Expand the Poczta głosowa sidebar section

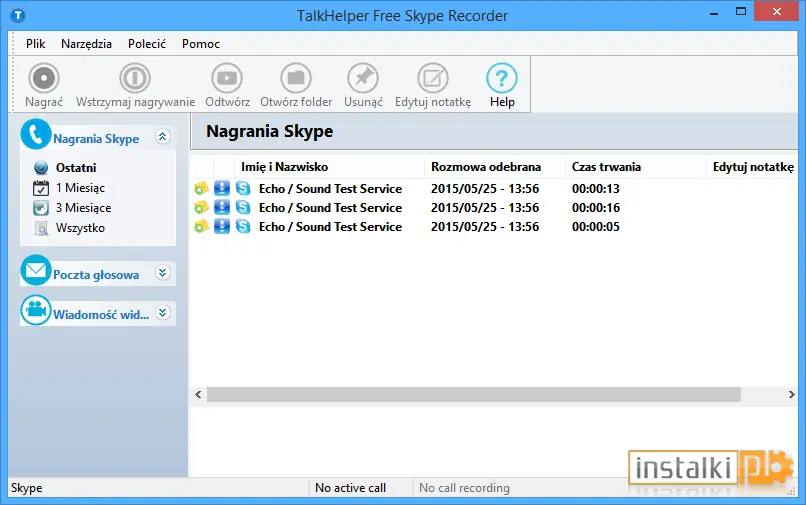163,273
